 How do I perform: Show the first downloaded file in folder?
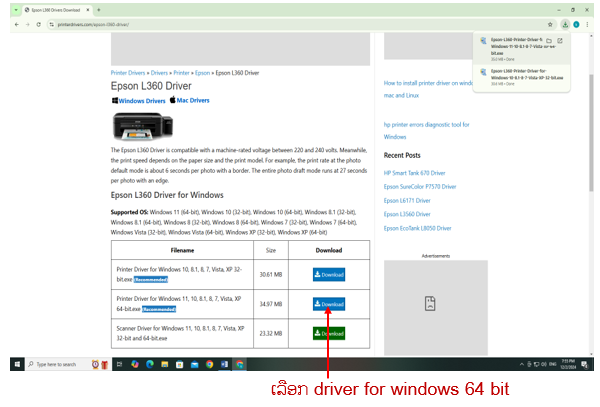[549, 41]
